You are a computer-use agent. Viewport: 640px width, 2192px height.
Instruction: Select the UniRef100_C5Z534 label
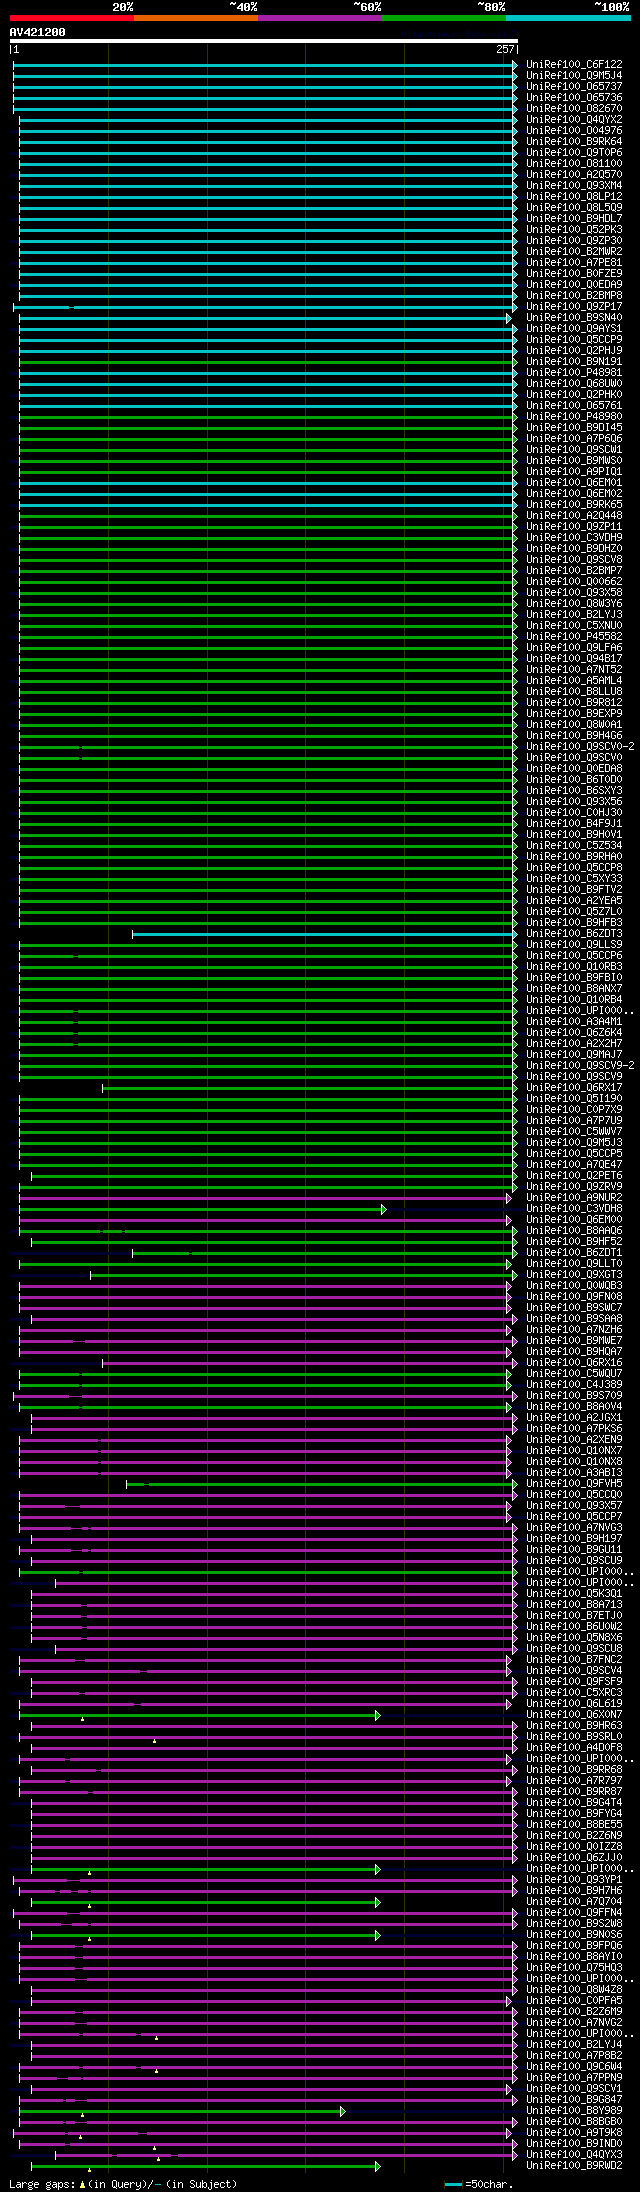click(x=574, y=845)
